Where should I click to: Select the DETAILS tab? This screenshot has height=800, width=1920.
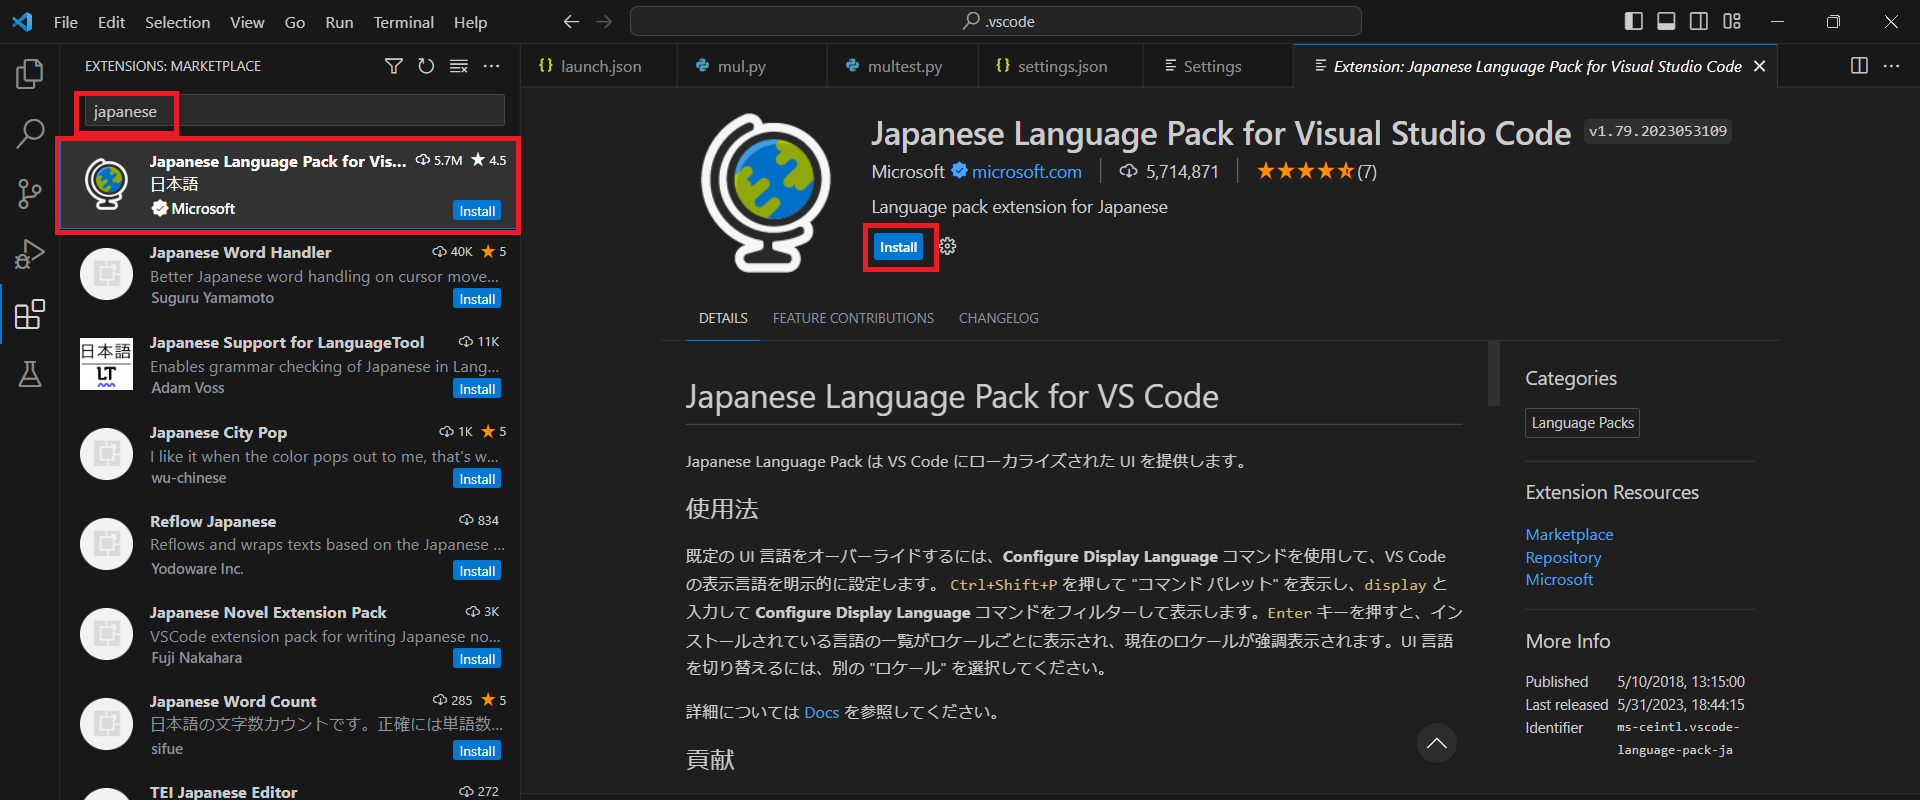[x=723, y=318]
